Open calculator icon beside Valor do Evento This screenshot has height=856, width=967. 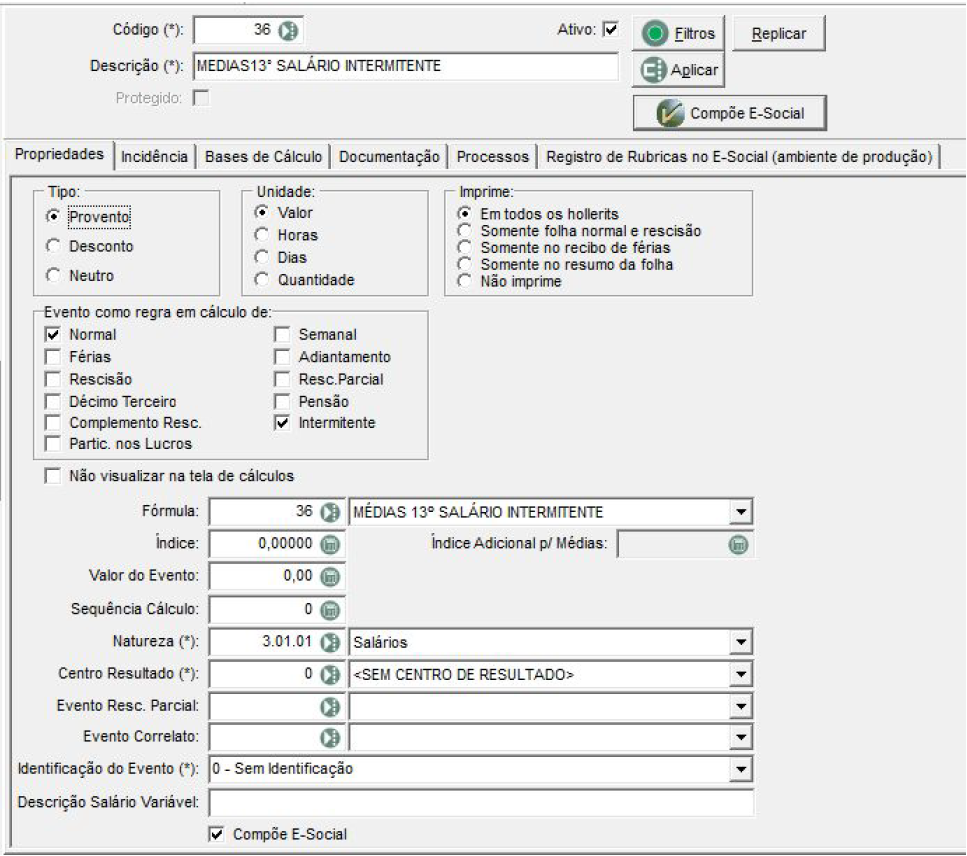point(330,577)
